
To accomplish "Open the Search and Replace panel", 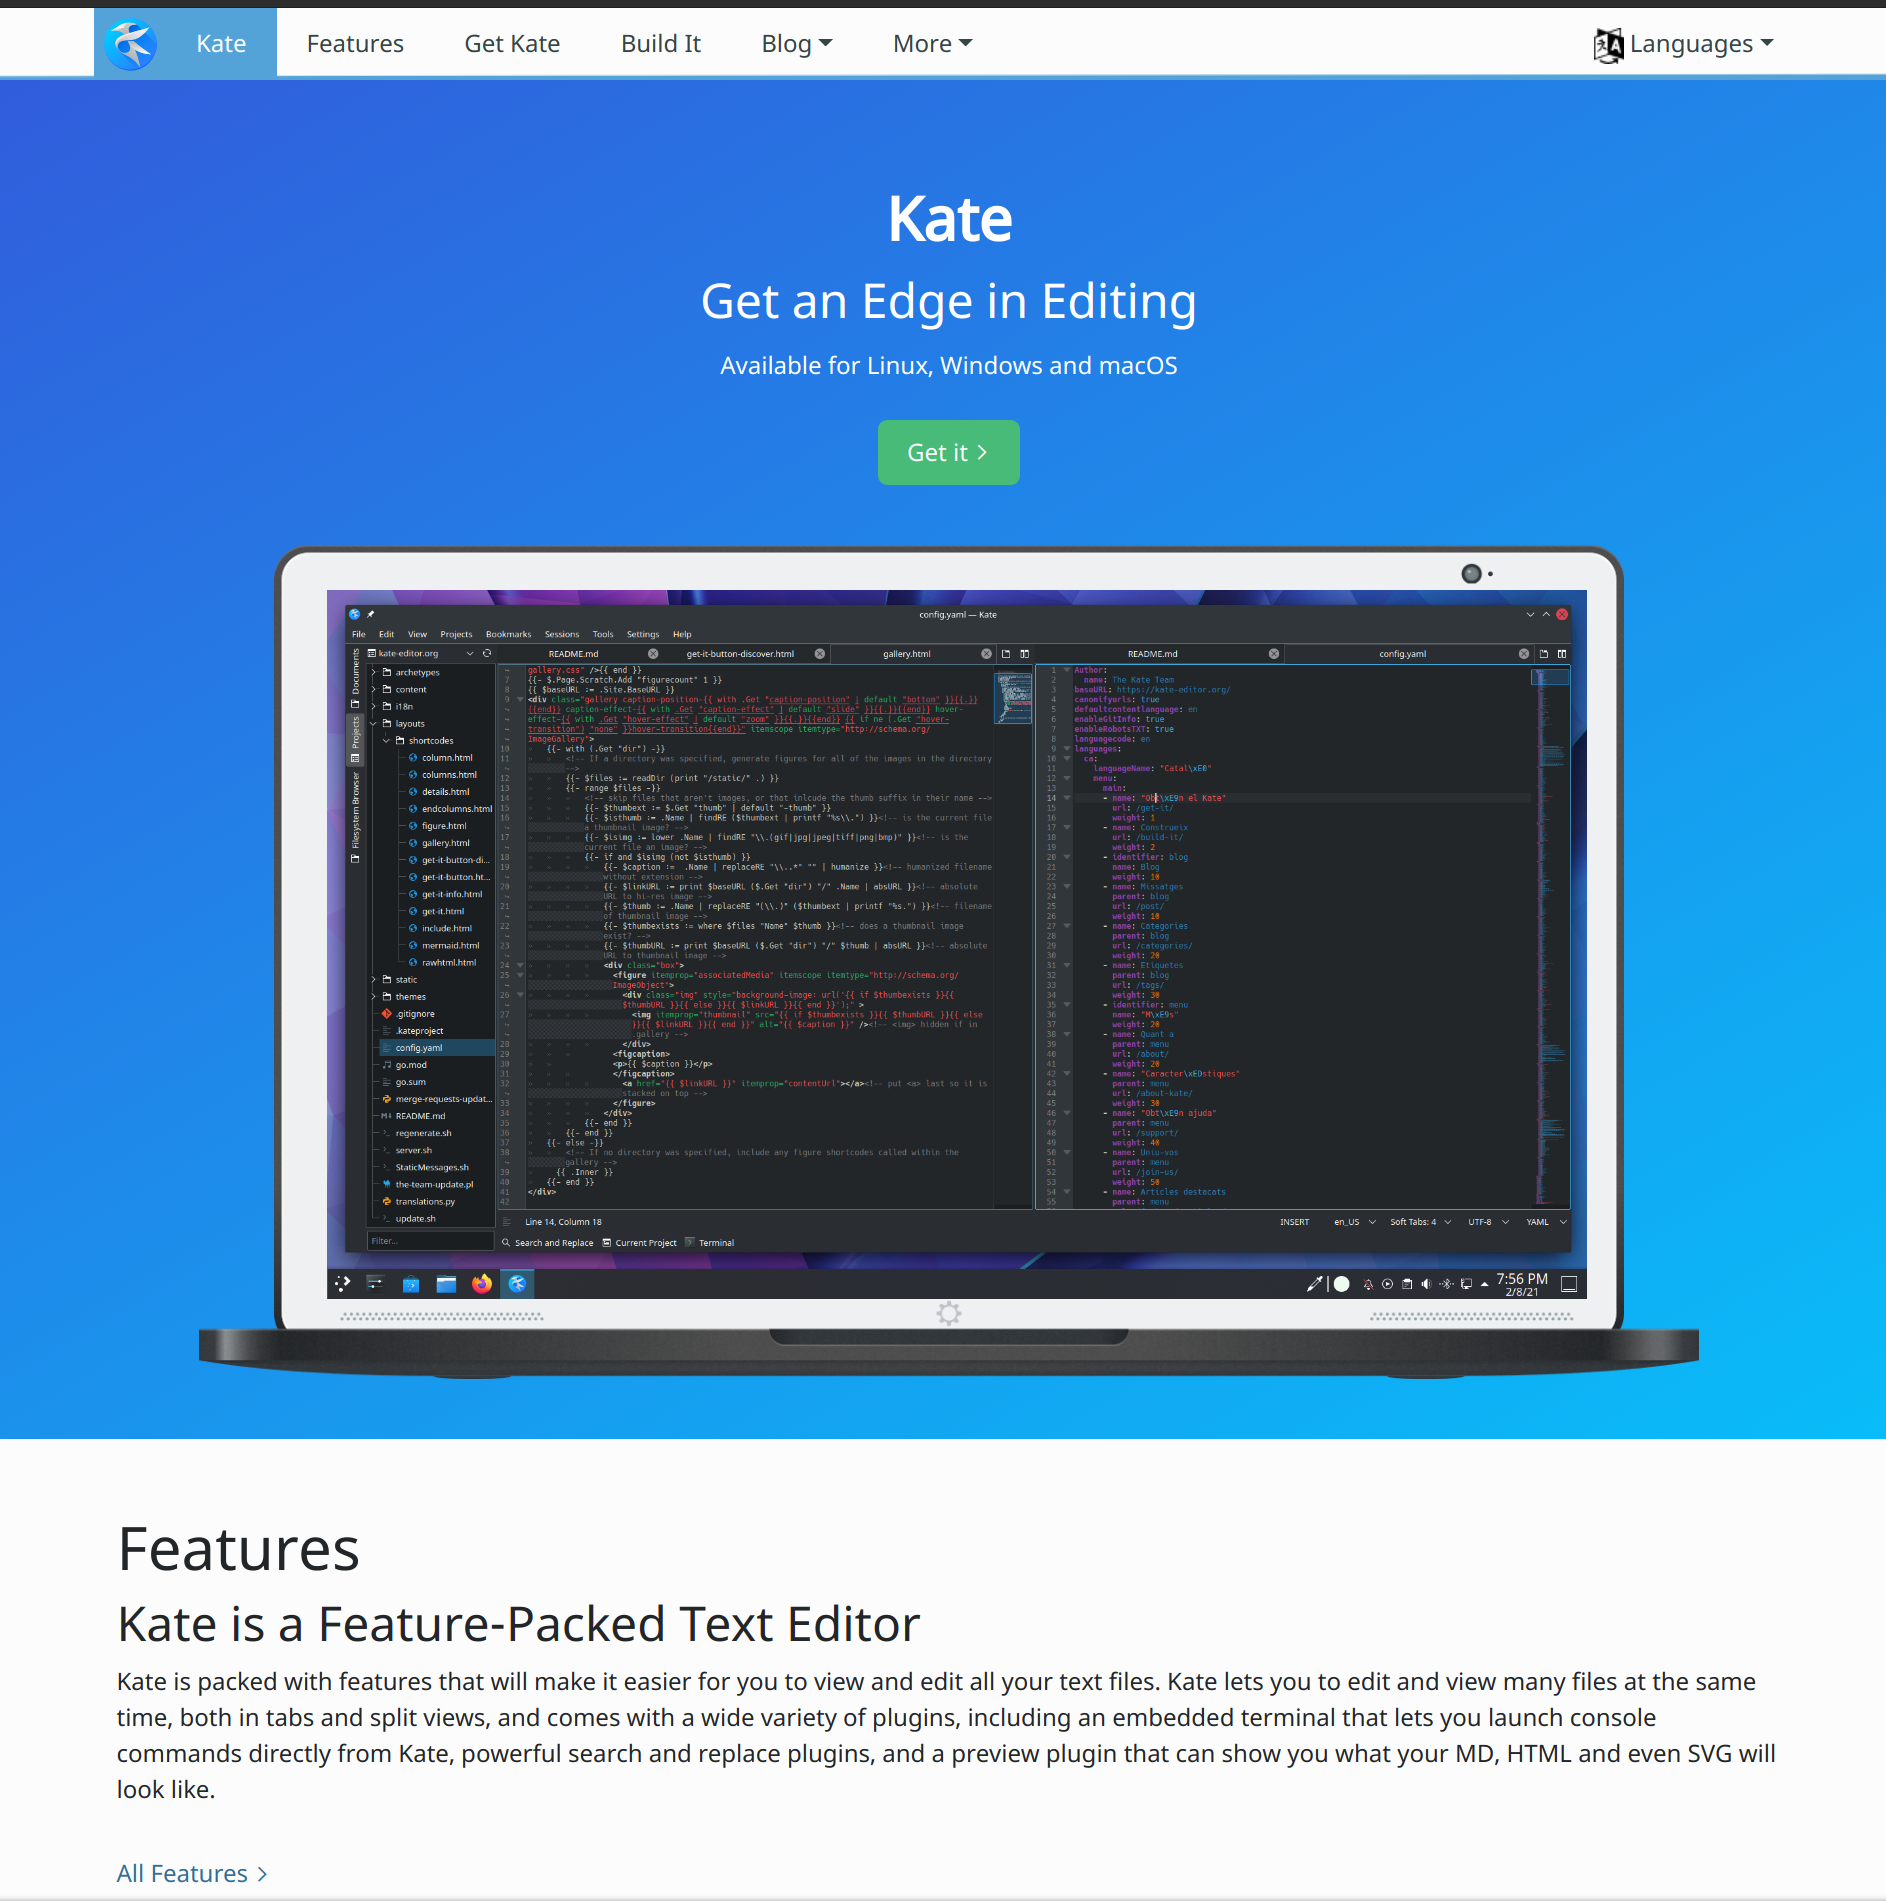I will point(548,1243).
